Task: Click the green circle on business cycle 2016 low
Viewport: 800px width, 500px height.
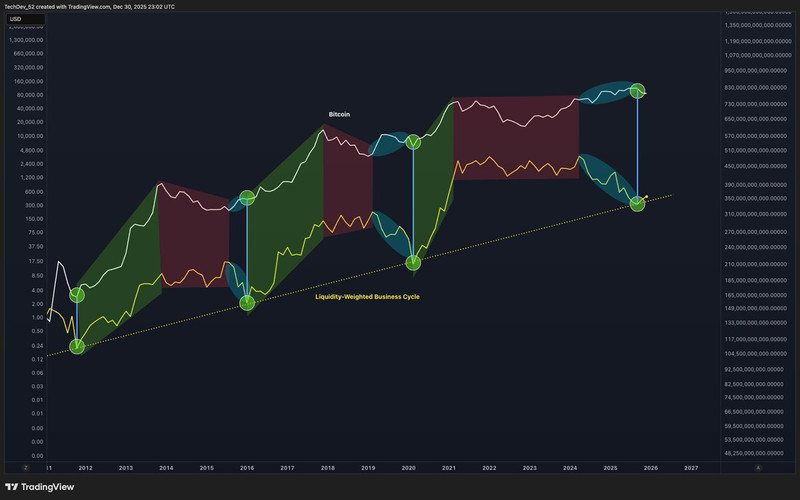Action: pos(247,302)
